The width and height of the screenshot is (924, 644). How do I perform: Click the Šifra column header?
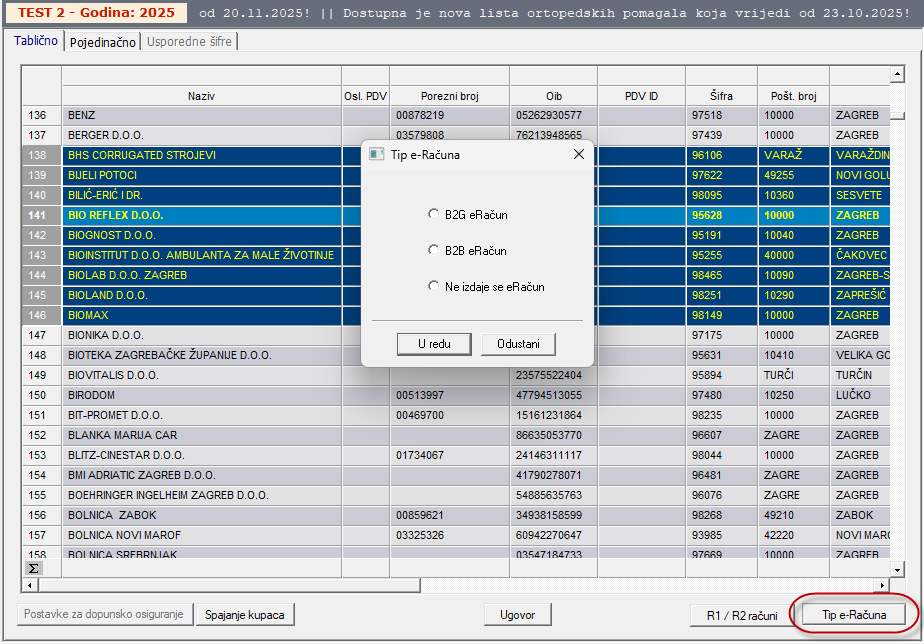(721, 96)
